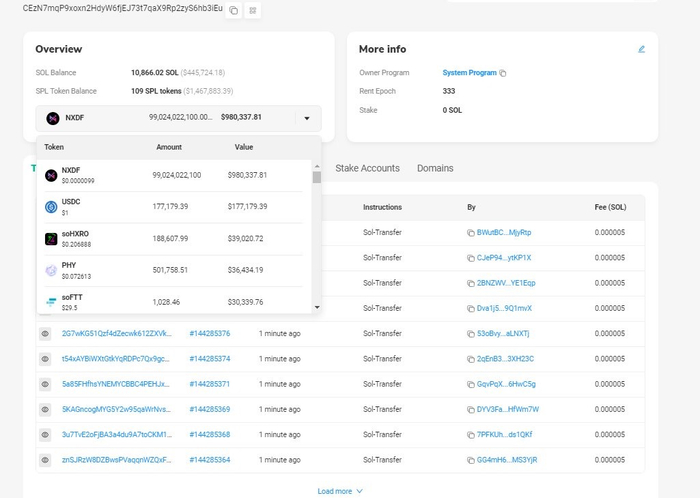Open the System Program link
This screenshot has height=498, width=700.
click(469, 73)
